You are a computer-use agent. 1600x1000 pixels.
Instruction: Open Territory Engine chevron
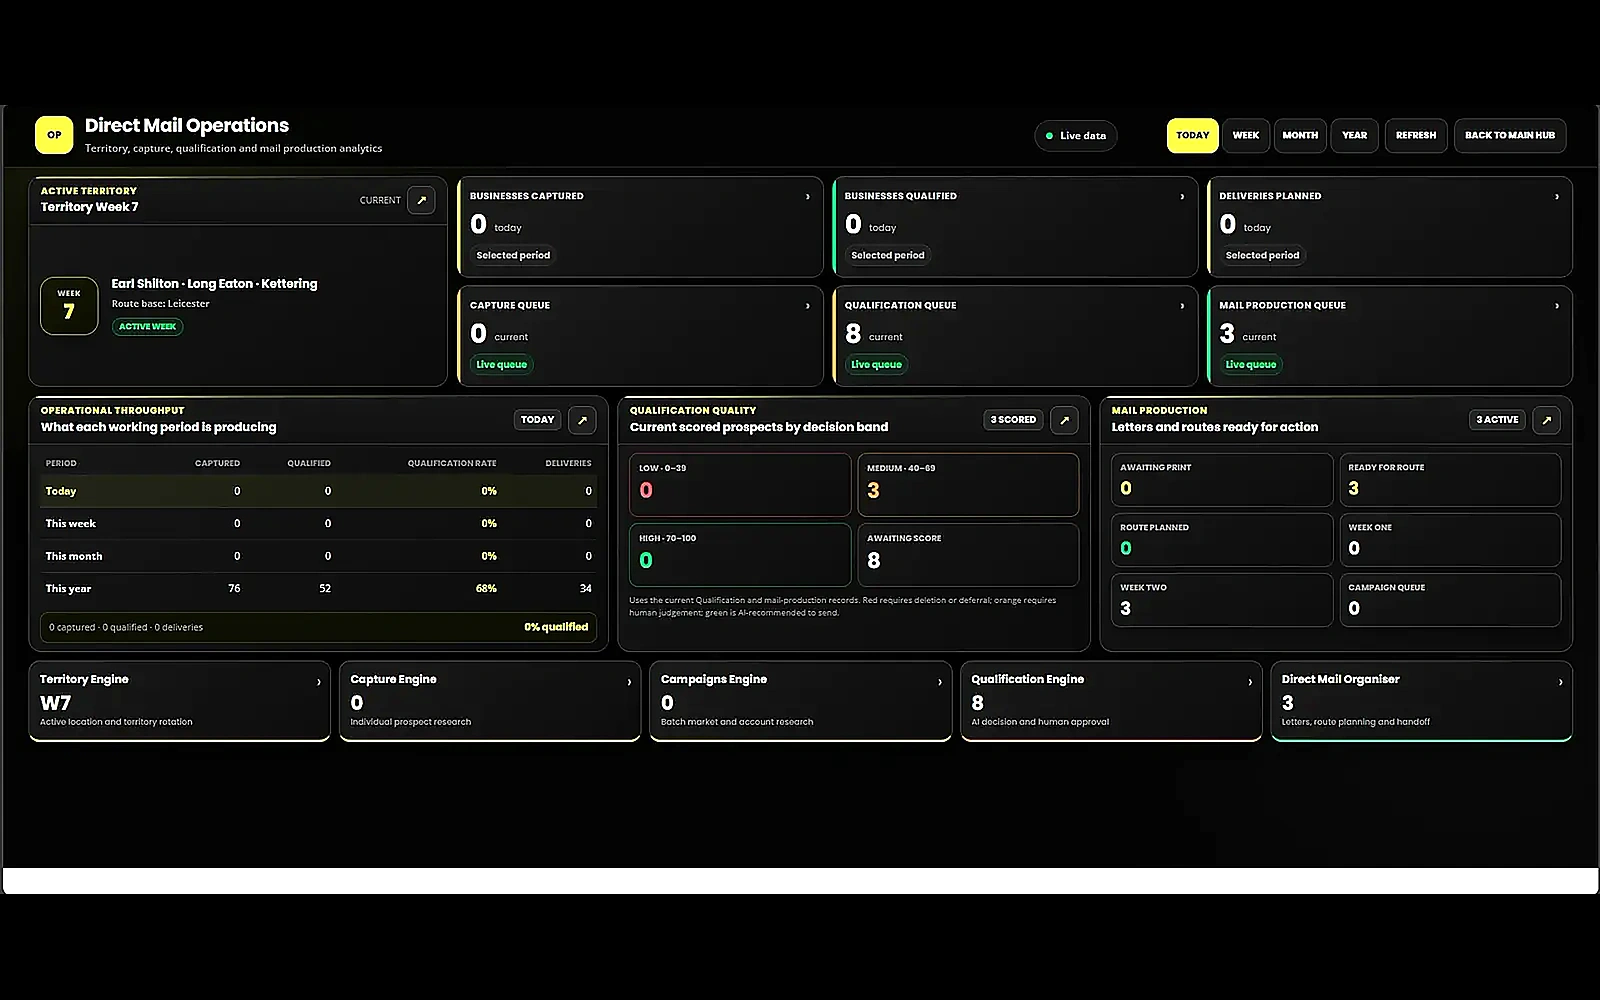tap(319, 682)
